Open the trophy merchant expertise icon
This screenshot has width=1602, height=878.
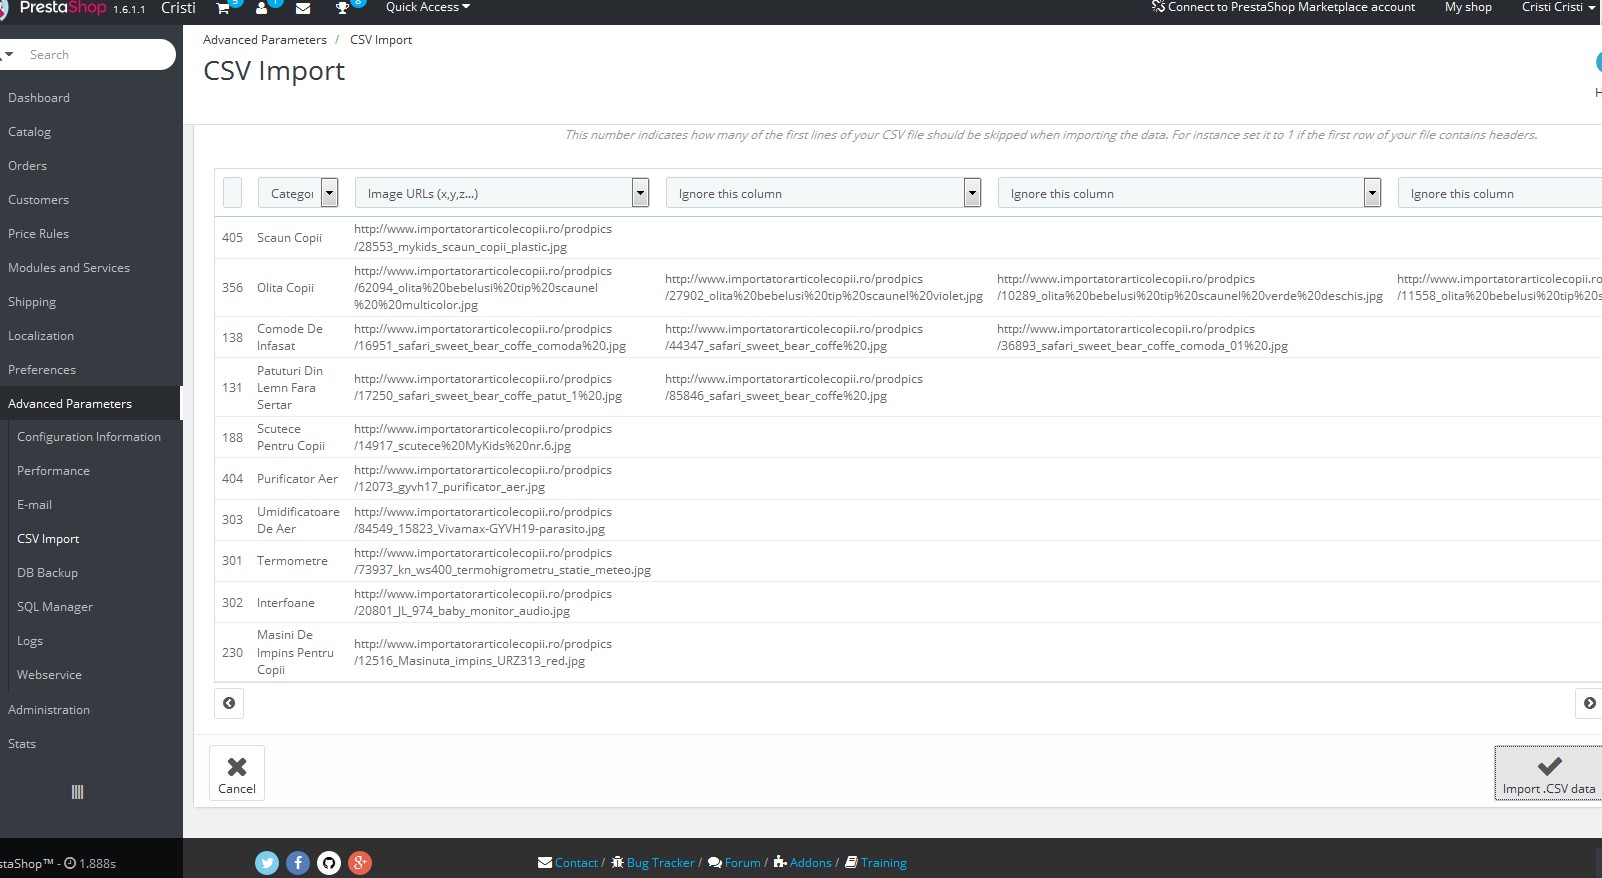coord(342,8)
